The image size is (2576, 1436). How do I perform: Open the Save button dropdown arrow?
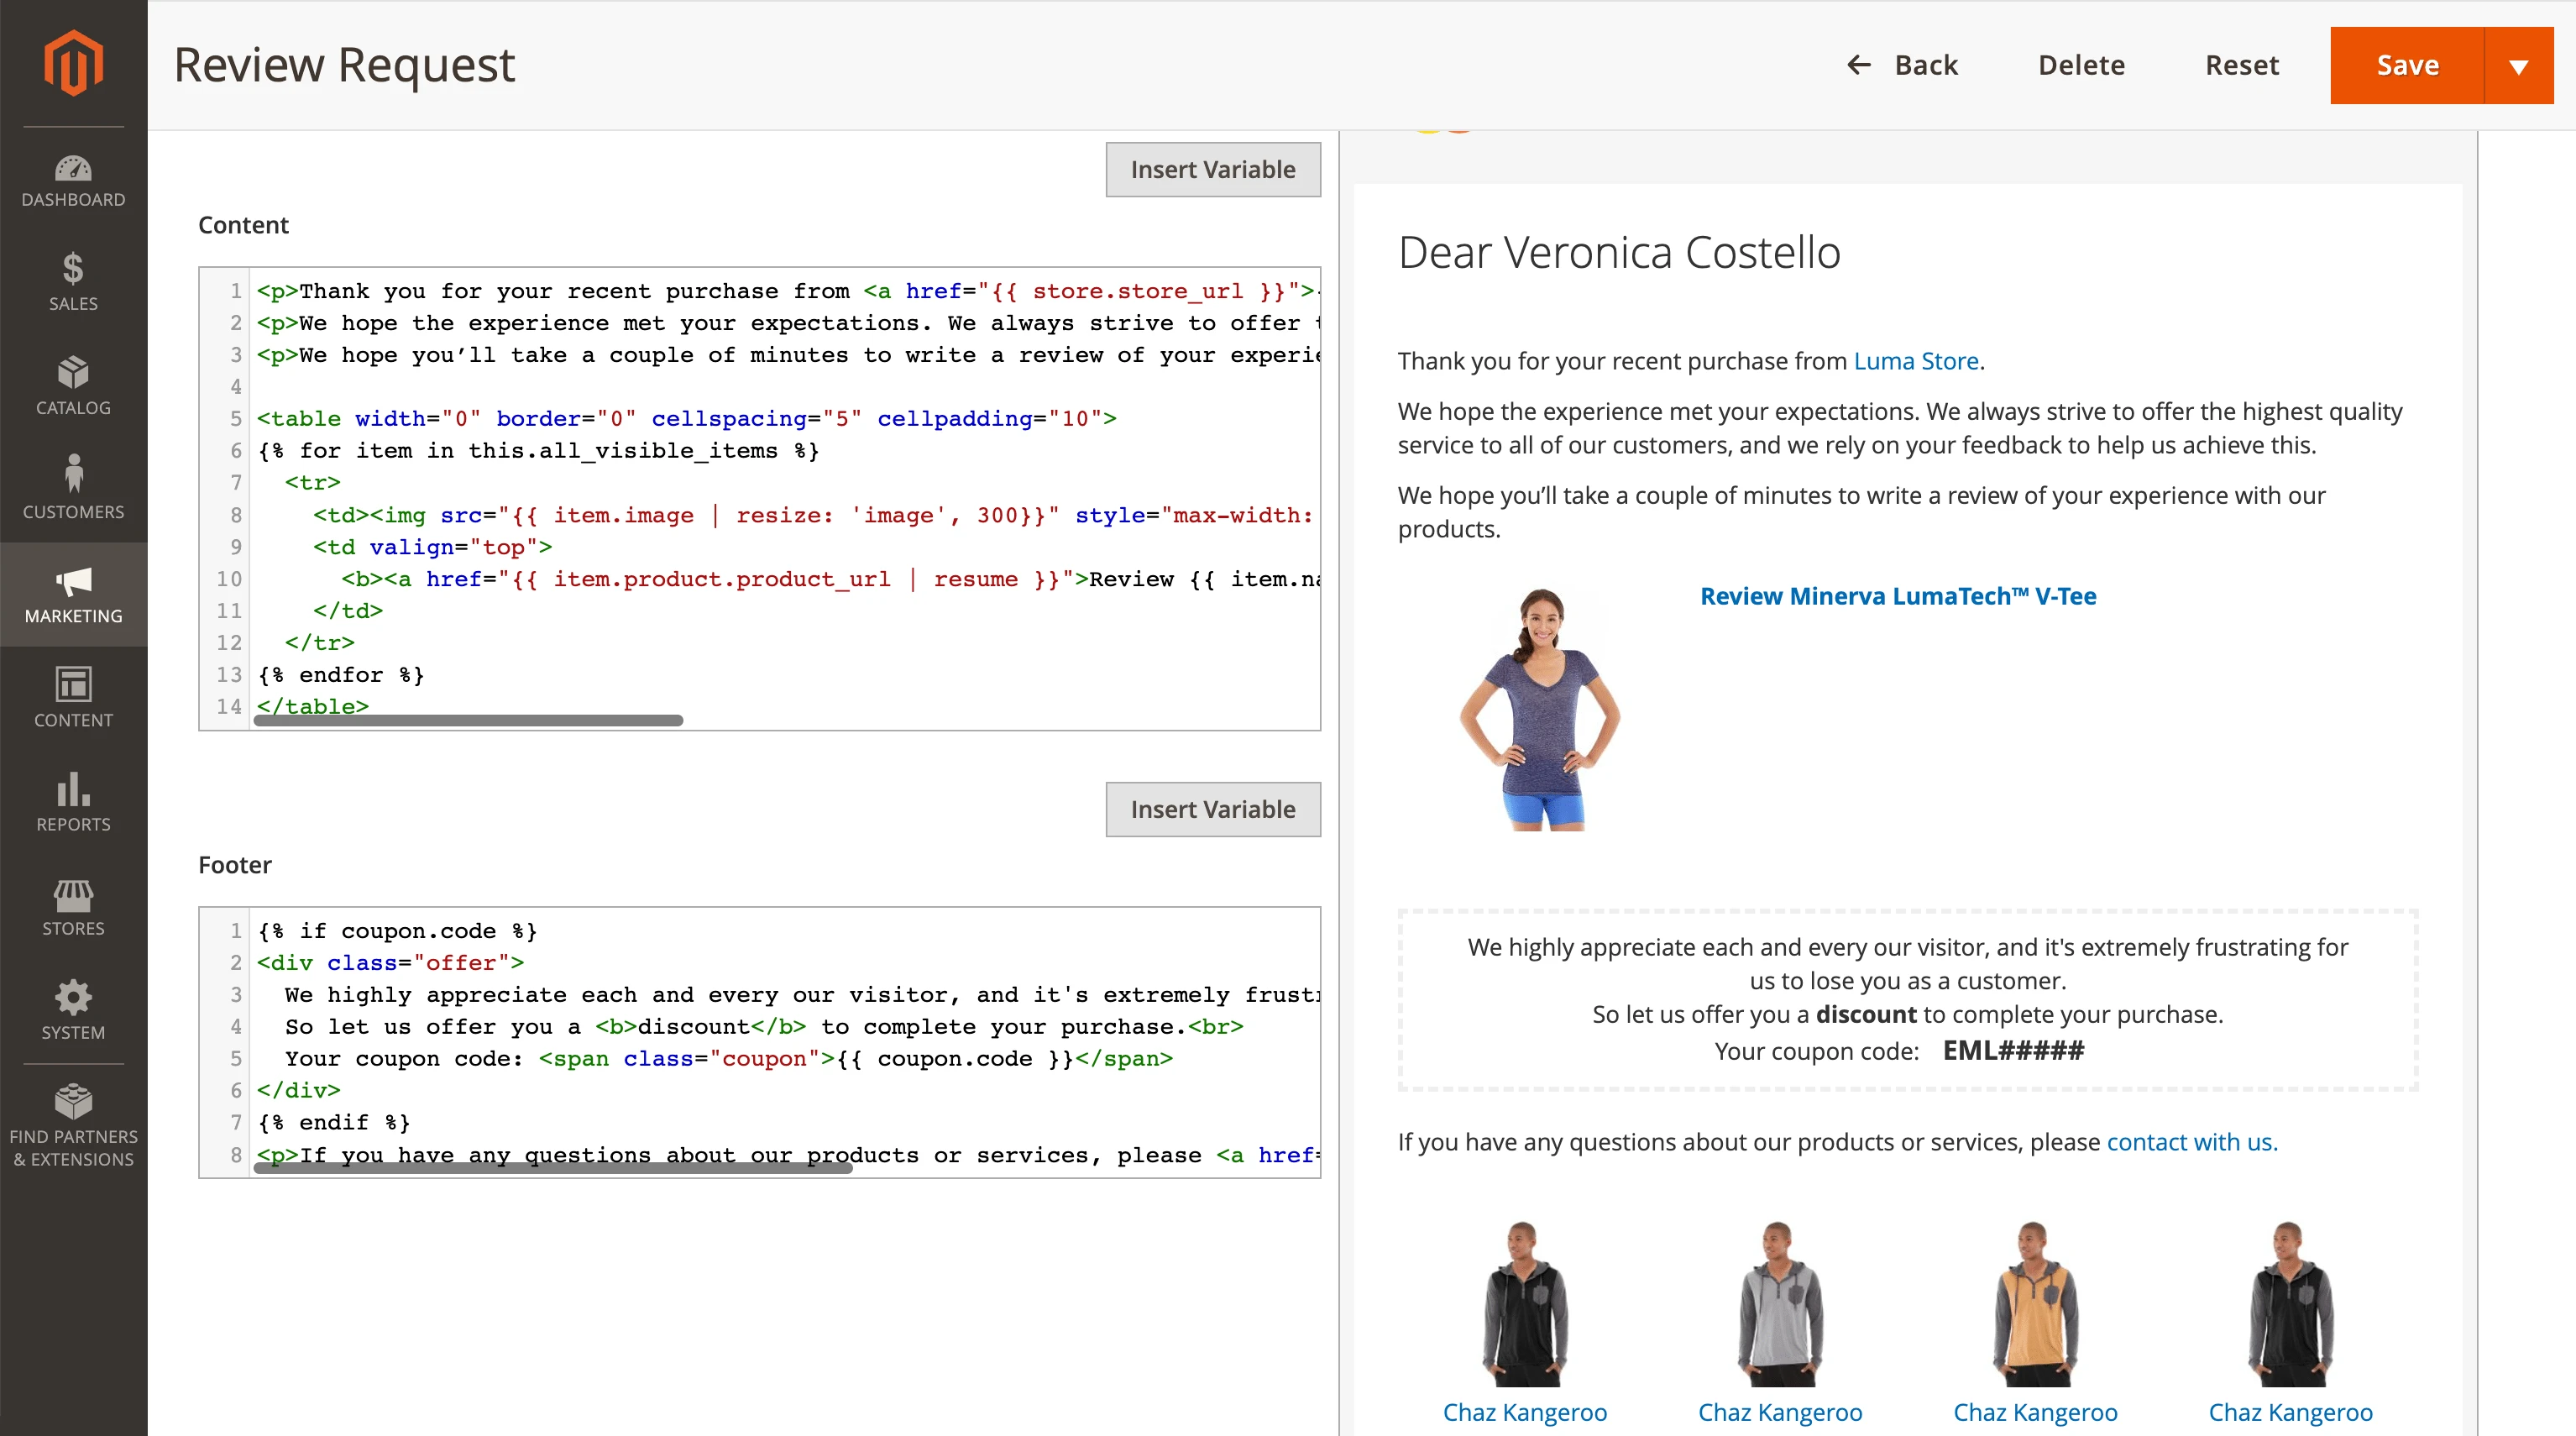[x=2518, y=65]
